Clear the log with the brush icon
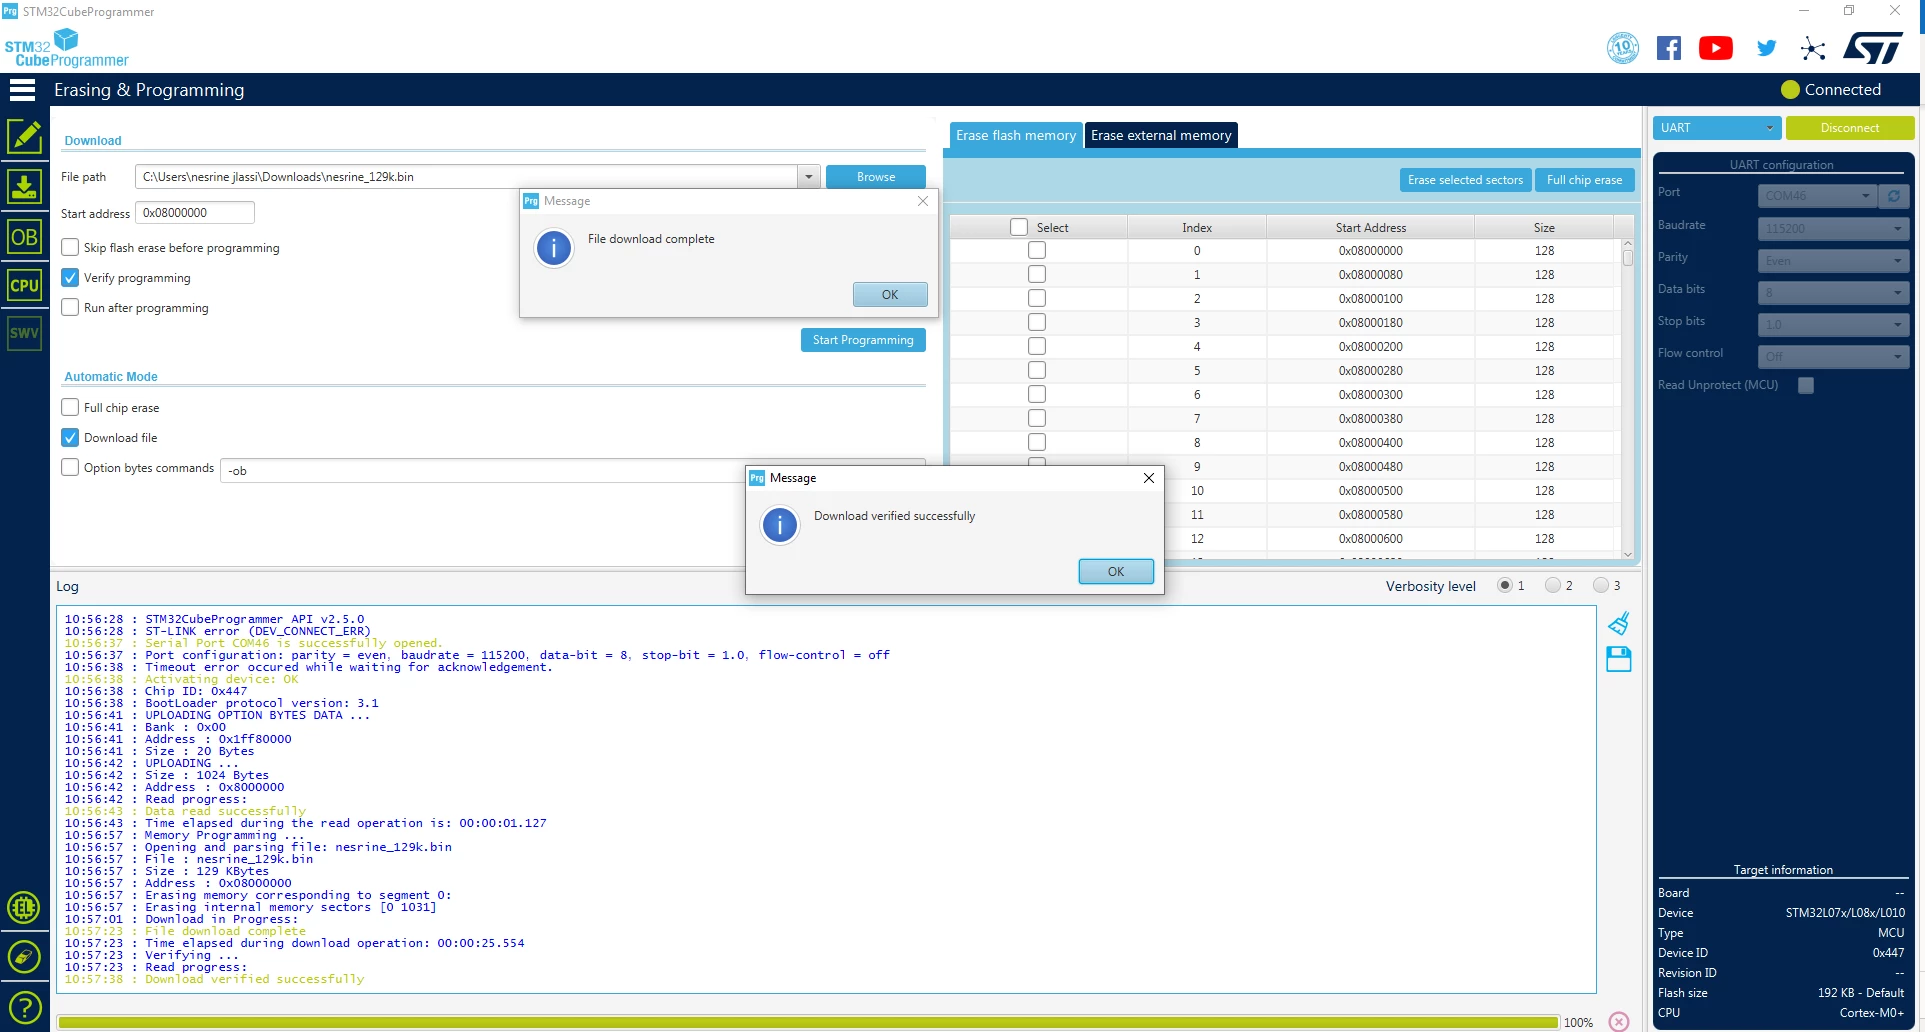The image size is (1925, 1032). click(x=1619, y=624)
